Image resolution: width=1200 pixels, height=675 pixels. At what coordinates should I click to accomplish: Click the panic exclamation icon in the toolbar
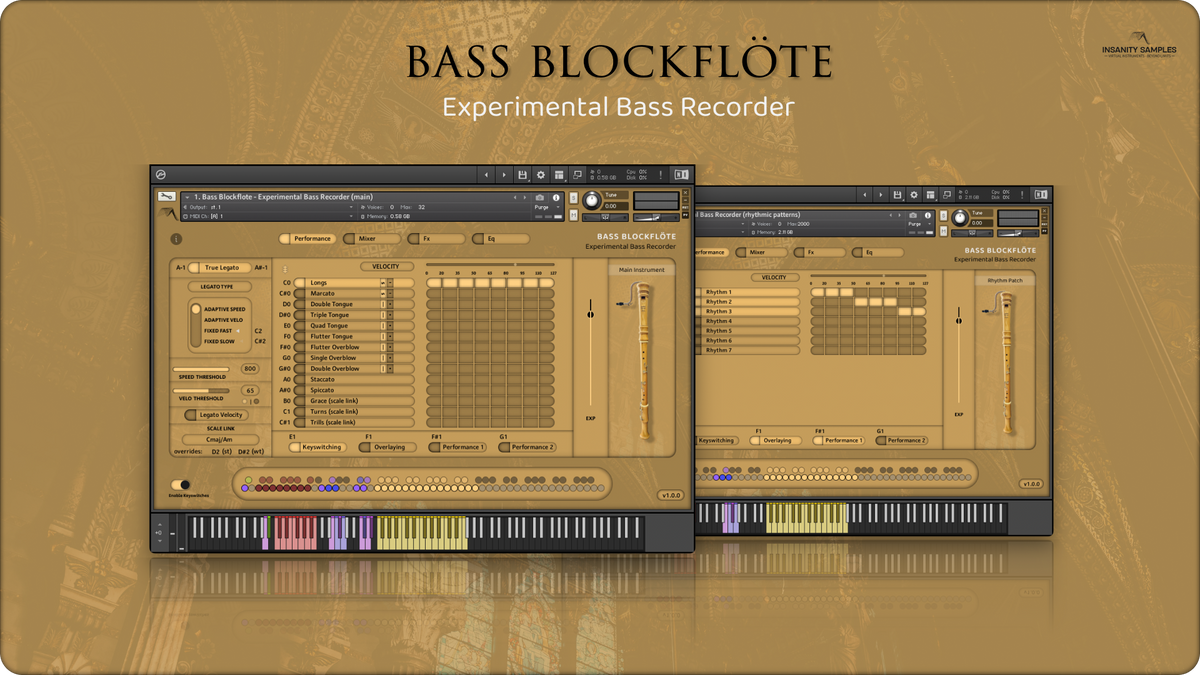tap(661, 174)
